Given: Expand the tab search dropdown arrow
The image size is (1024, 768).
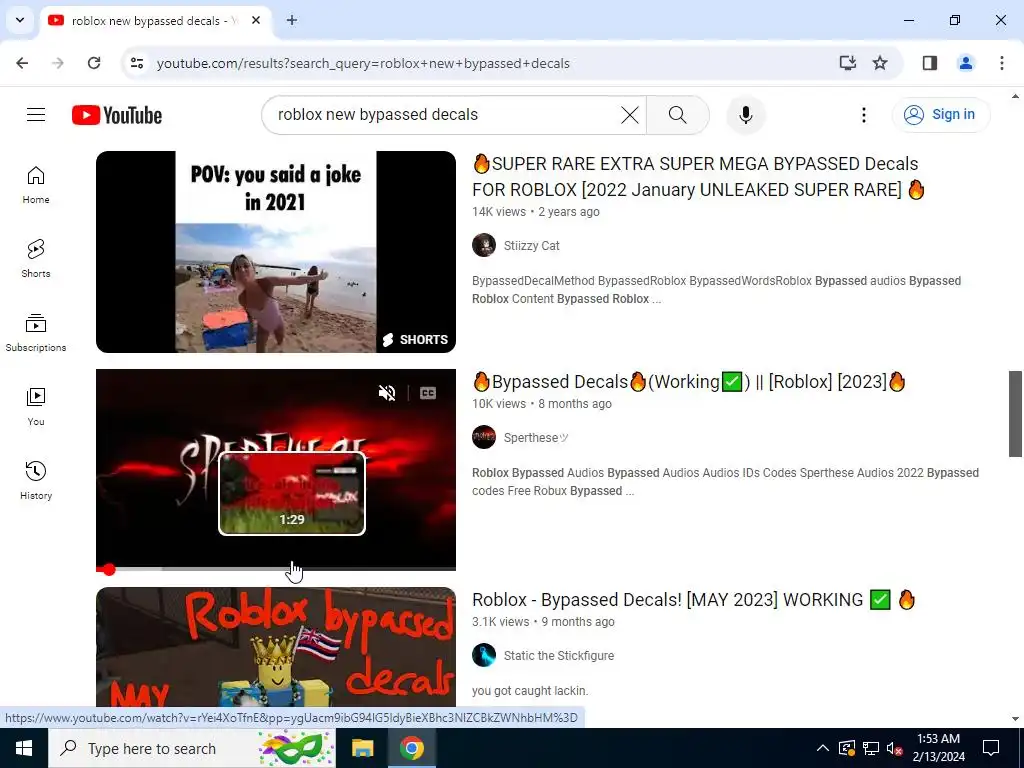Looking at the screenshot, I should coord(20,20).
